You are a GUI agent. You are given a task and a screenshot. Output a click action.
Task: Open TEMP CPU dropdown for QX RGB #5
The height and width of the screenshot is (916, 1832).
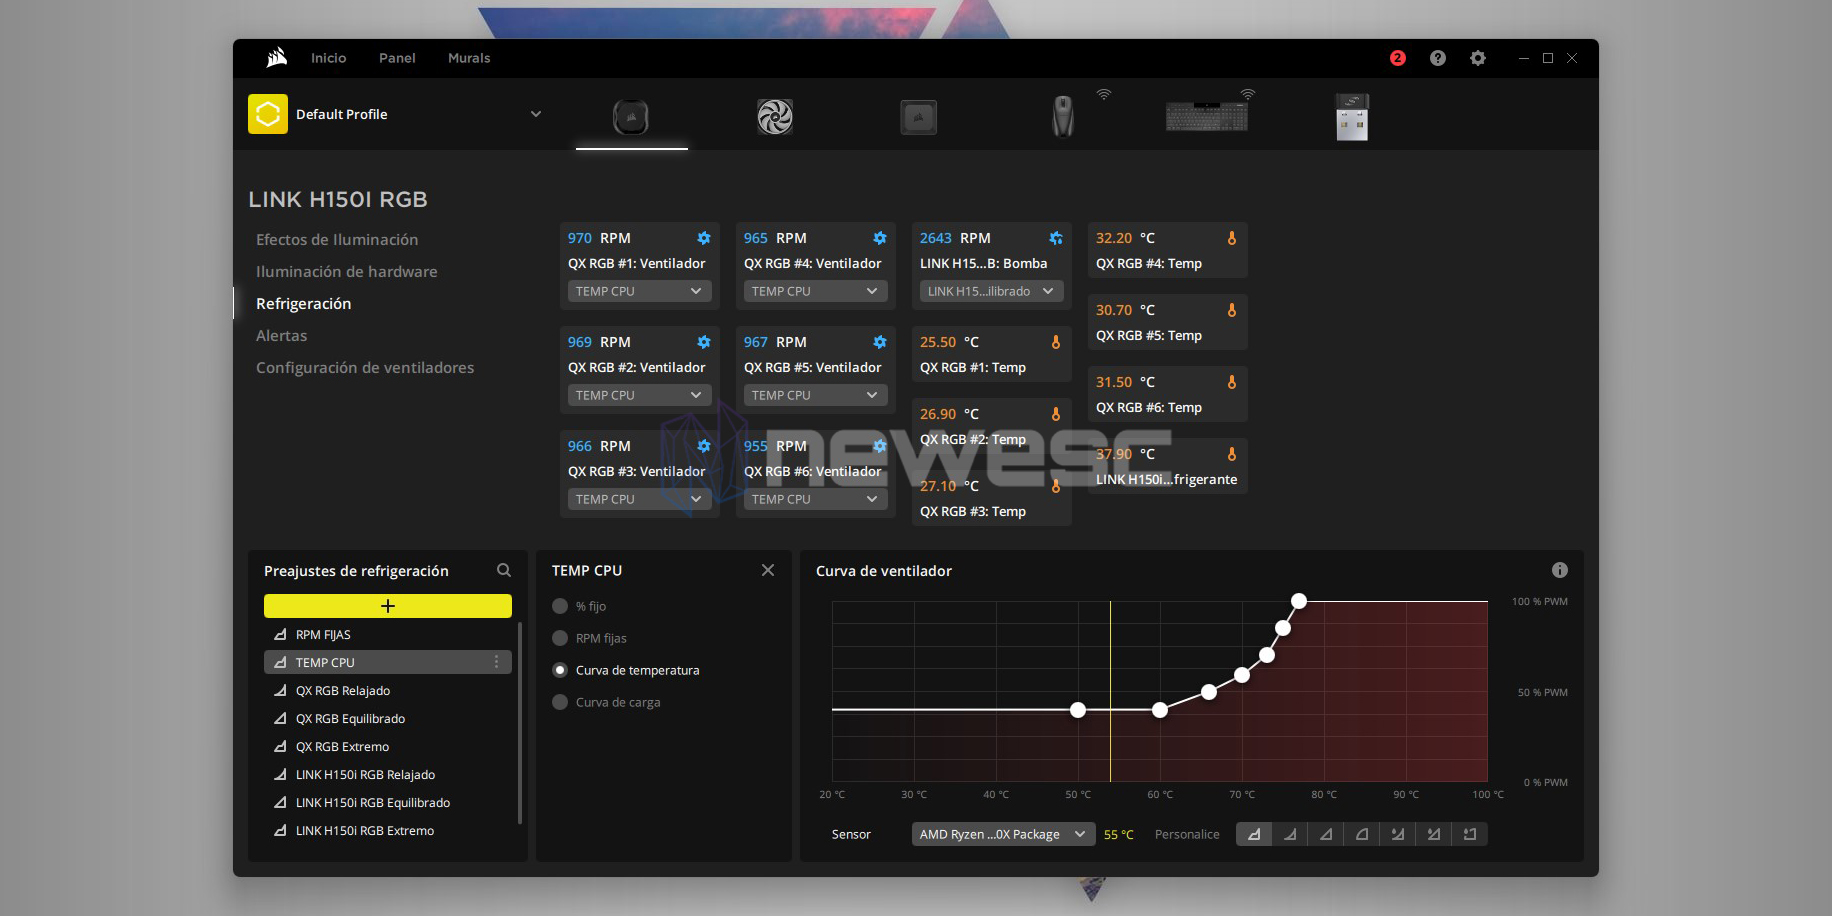(x=816, y=395)
